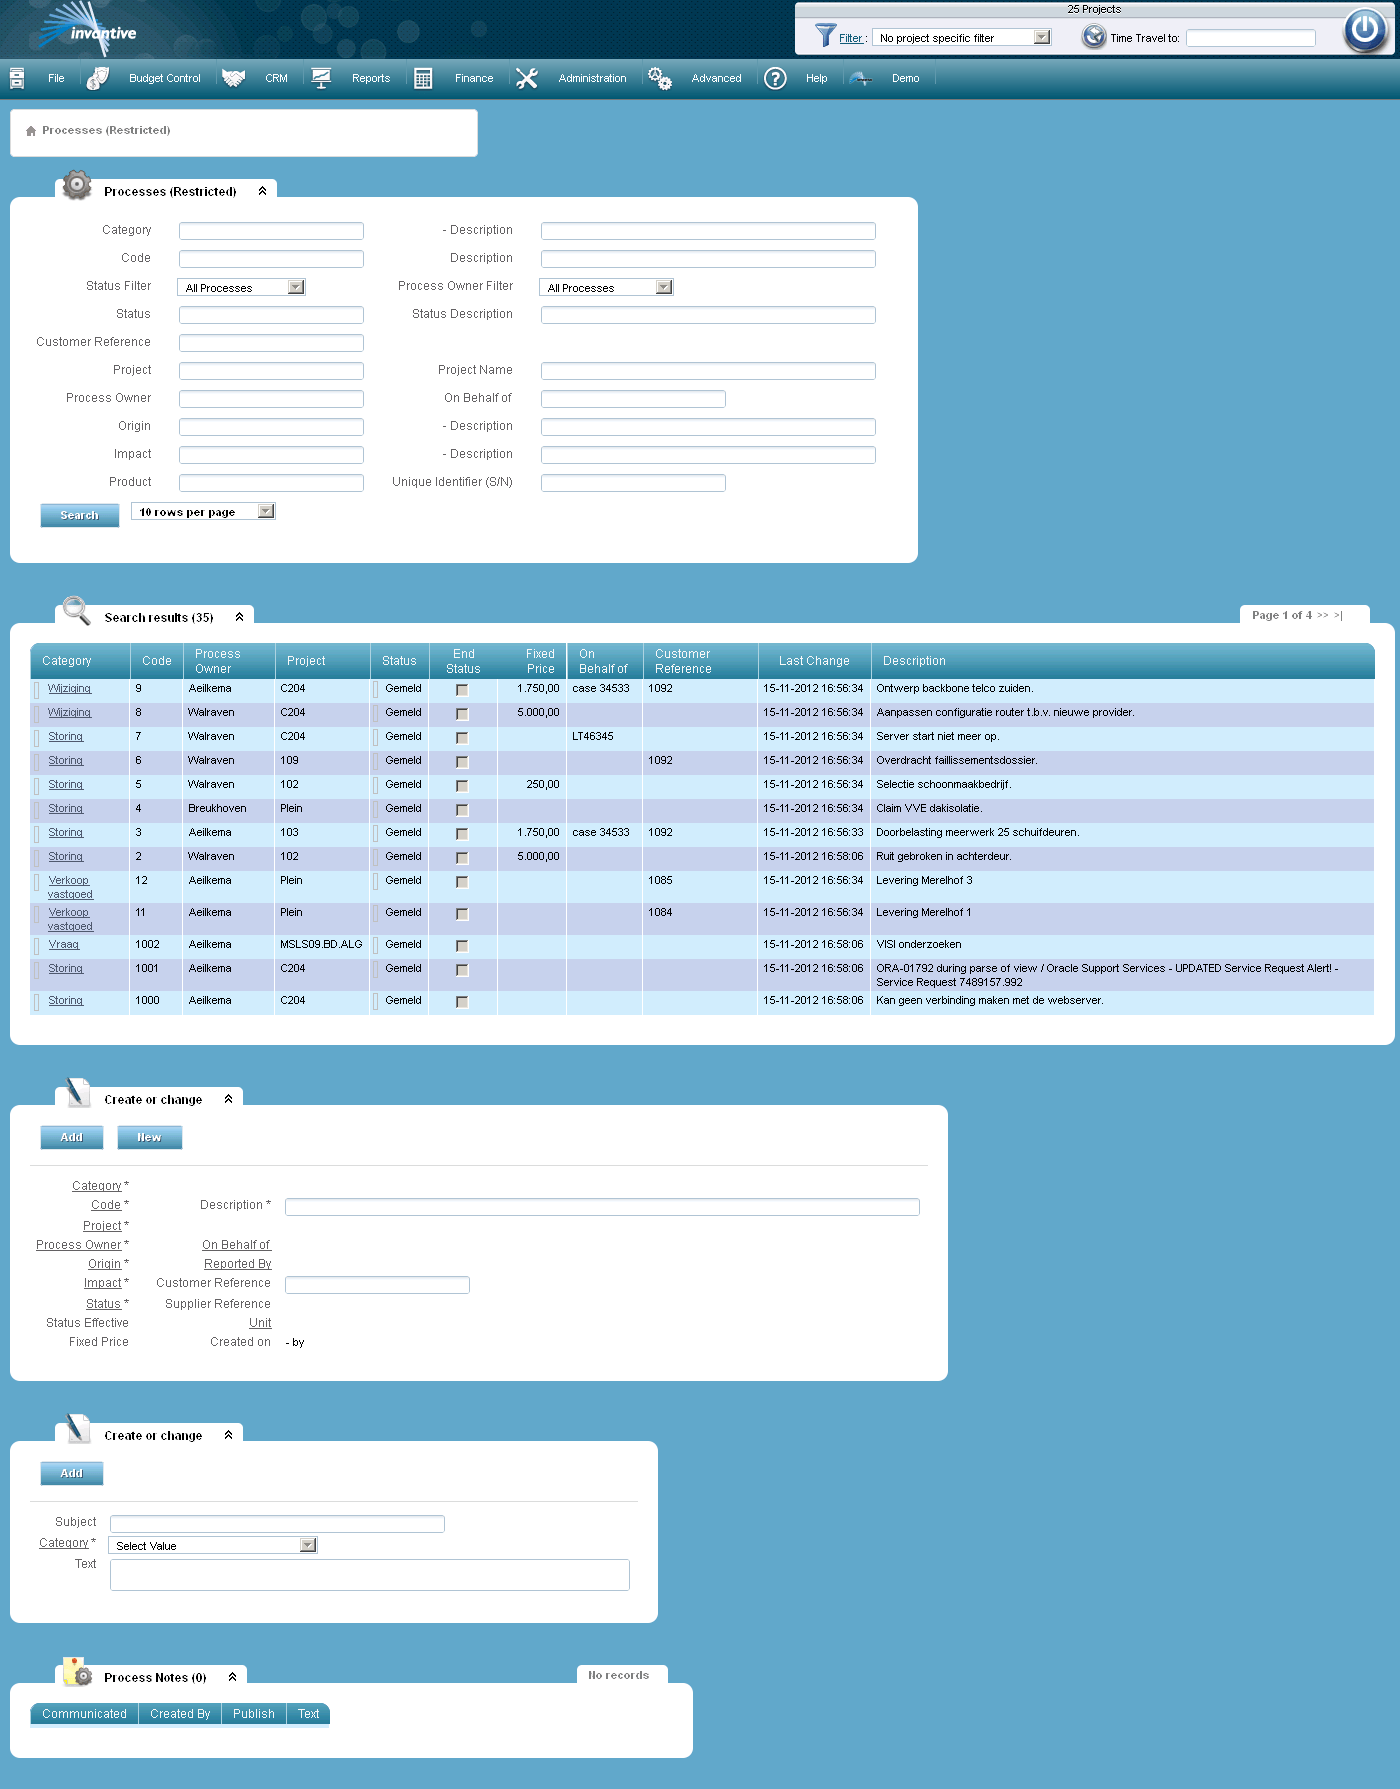This screenshot has height=1789, width=1400.
Task: Click the Search button
Action: [x=80, y=515]
